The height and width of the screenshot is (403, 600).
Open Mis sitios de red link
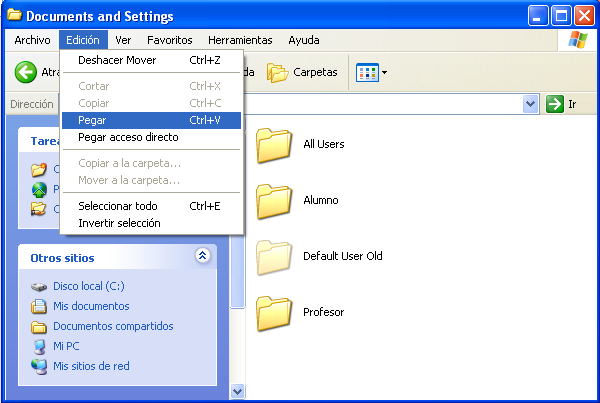pos(91,366)
